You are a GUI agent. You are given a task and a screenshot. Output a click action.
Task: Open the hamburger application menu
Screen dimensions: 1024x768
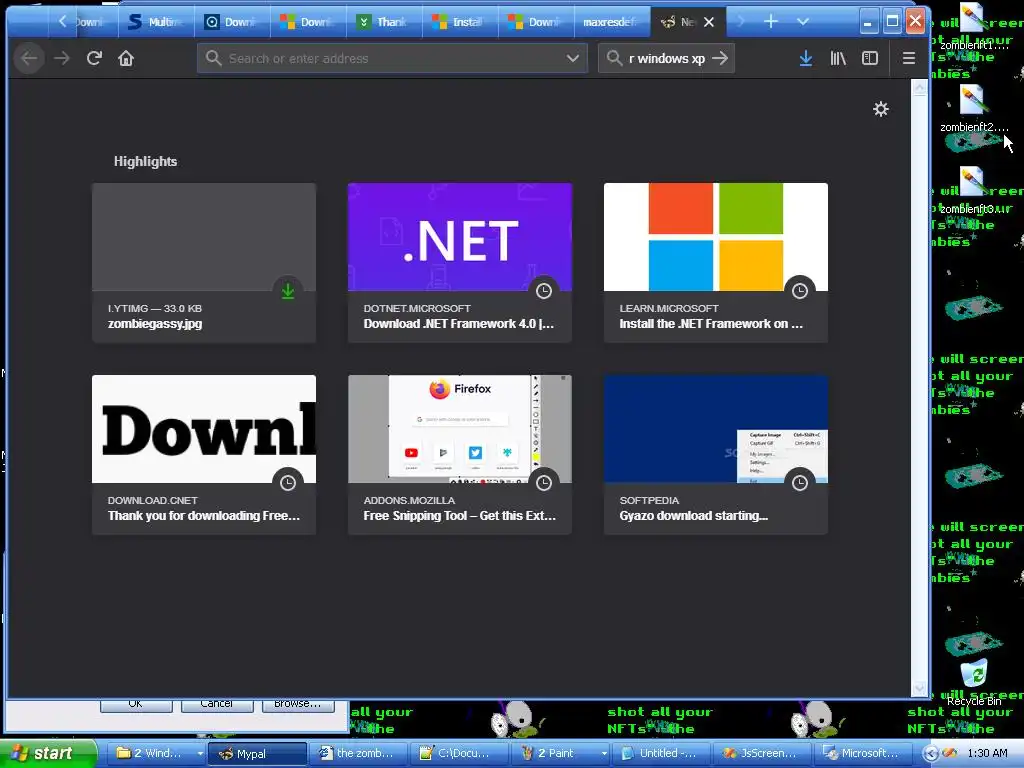click(x=908, y=58)
